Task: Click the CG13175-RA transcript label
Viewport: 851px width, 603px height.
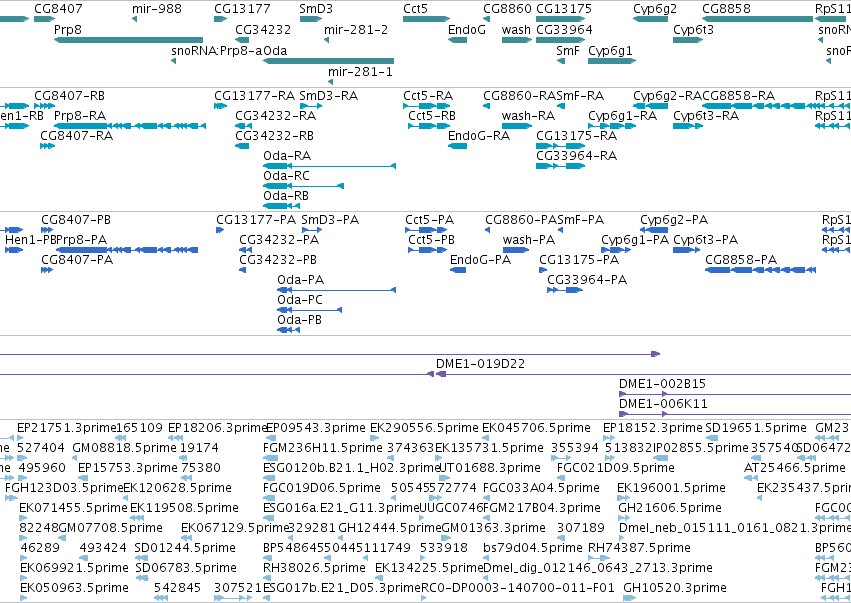Action: pos(576,135)
